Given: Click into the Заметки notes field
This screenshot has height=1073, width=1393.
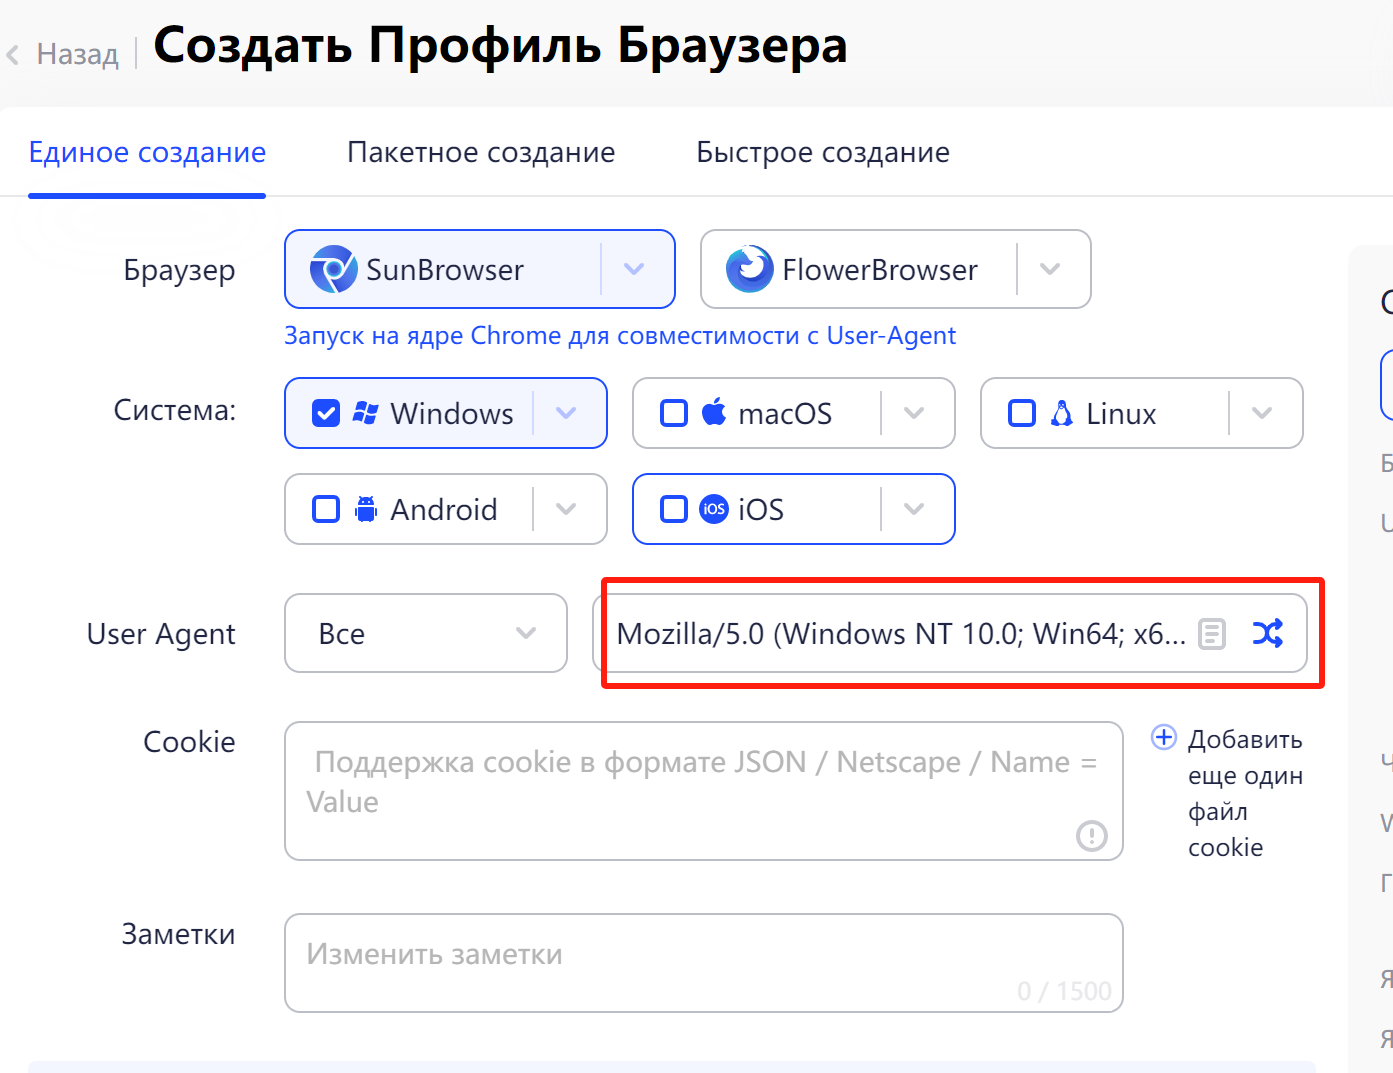Looking at the screenshot, I should (x=704, y=963).
